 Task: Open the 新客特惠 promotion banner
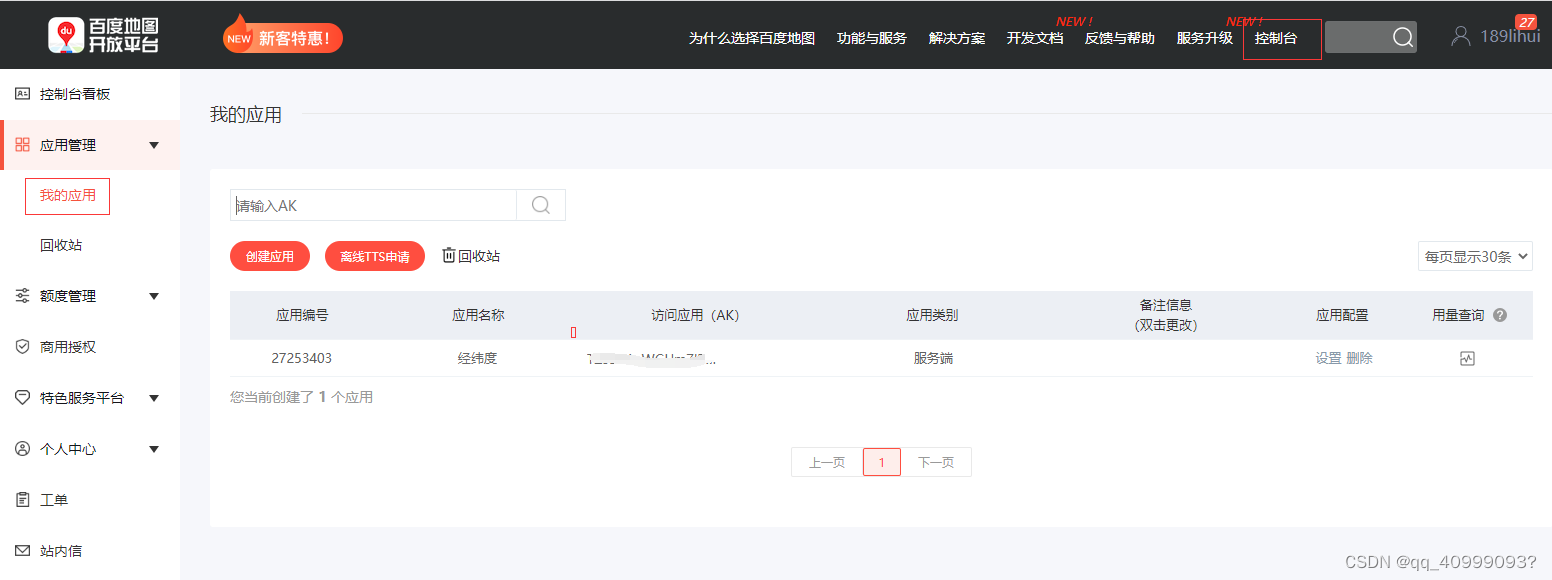click(x=283, y=36)
